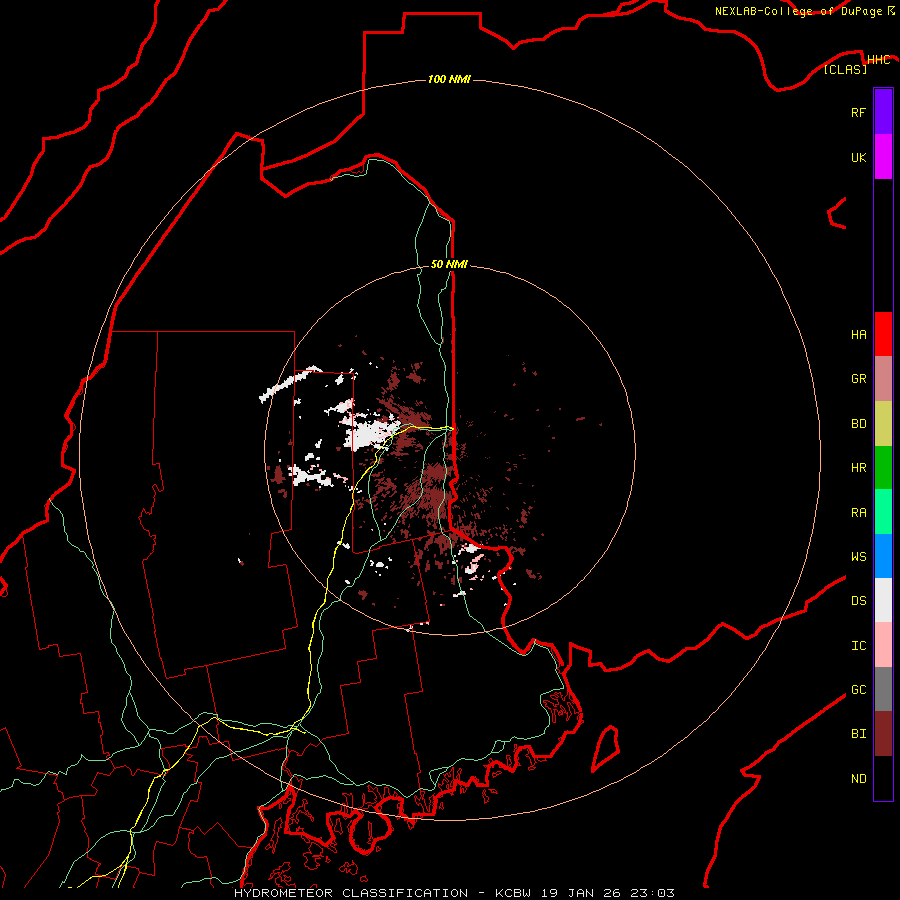Click the BD legend label
This screenshot has width=900, height=900.
[x=858, y=424]
